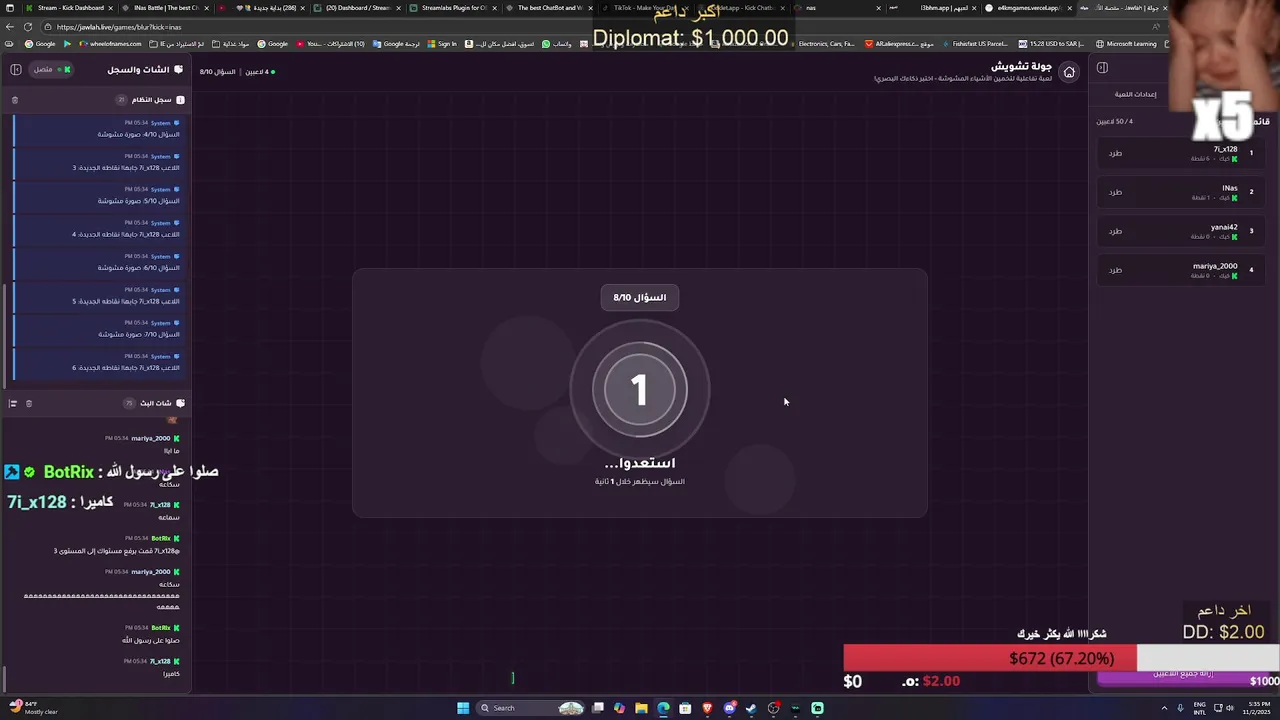The width and height of the screenshot is (1280, 720).
Task: Open the Microsoft Store taskbar icon
Action: point(685,708)
